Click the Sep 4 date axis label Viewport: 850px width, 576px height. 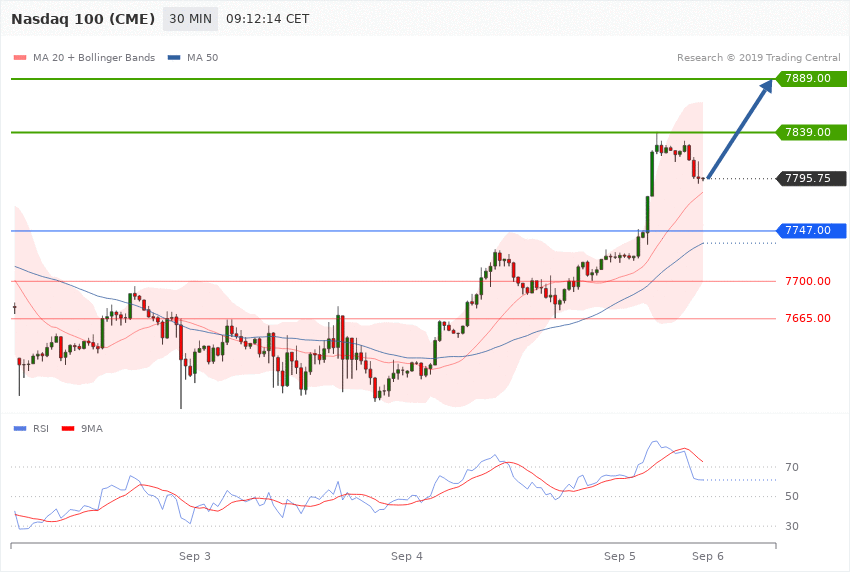pyautogui.click(x=407, y=556)
